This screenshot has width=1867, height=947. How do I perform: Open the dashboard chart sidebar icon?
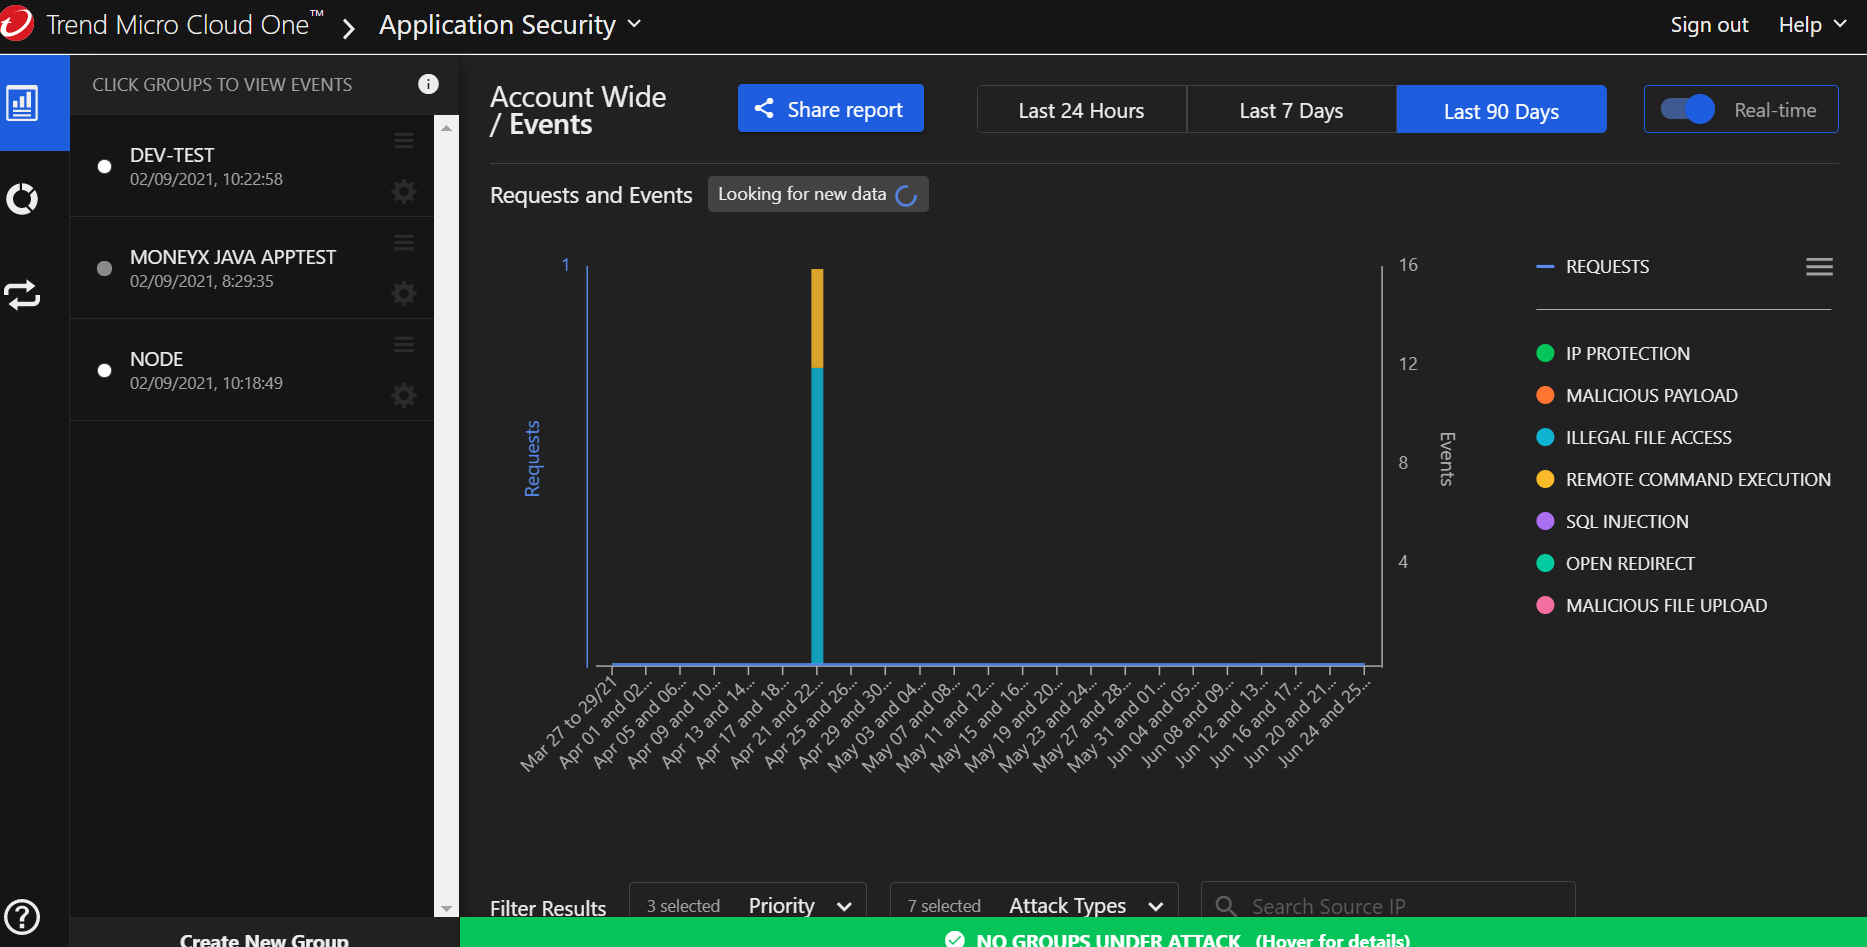click(x=22, y=103)
